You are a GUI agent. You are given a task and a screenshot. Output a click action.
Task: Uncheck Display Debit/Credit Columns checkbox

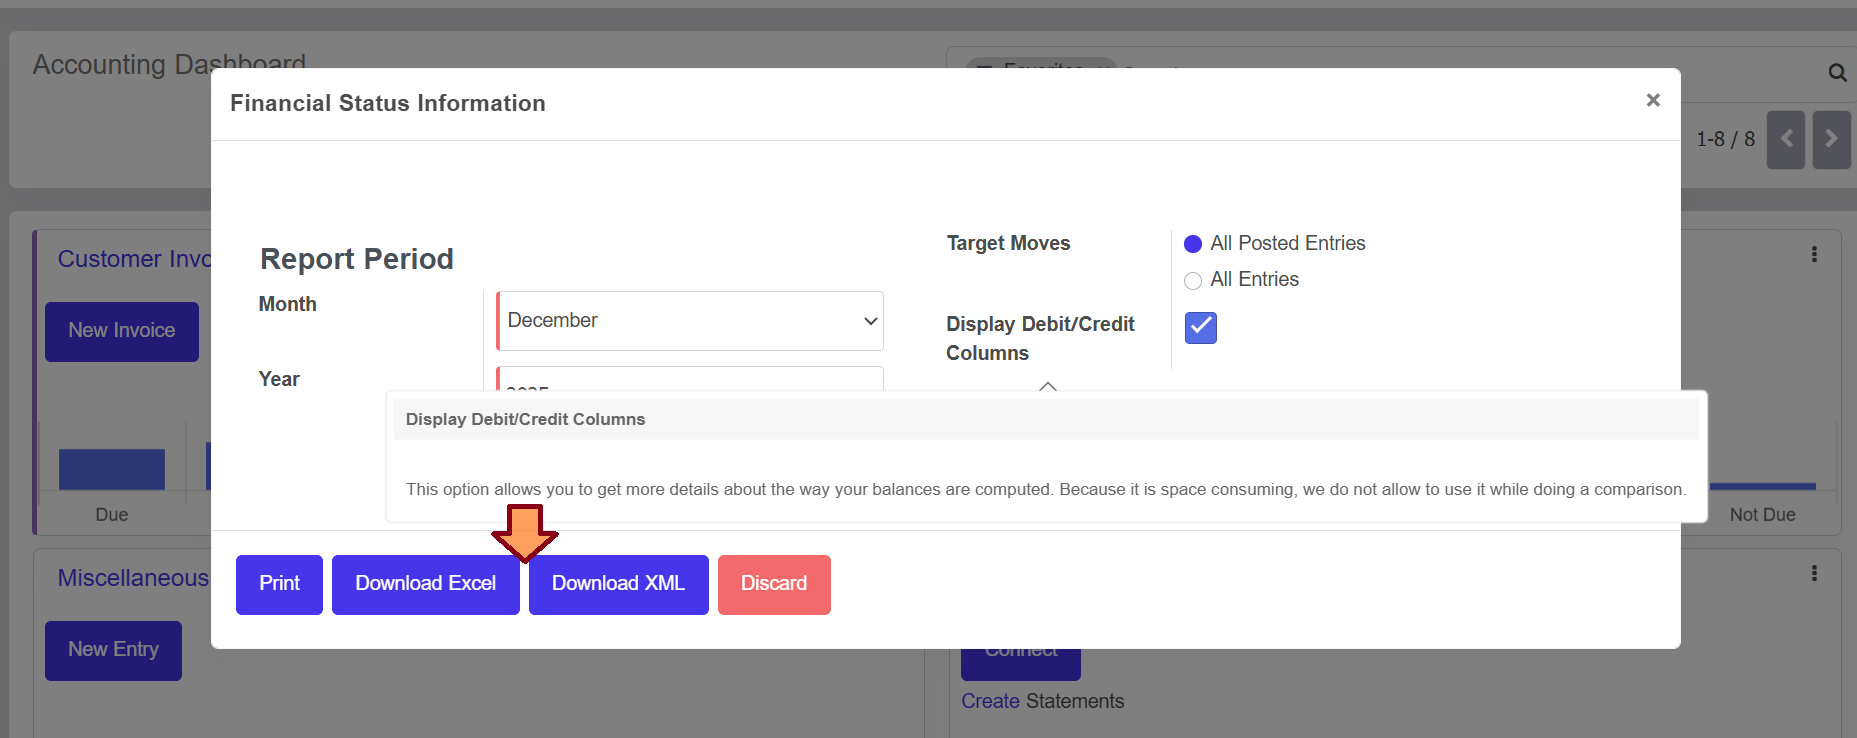[x=1200, y=327]
